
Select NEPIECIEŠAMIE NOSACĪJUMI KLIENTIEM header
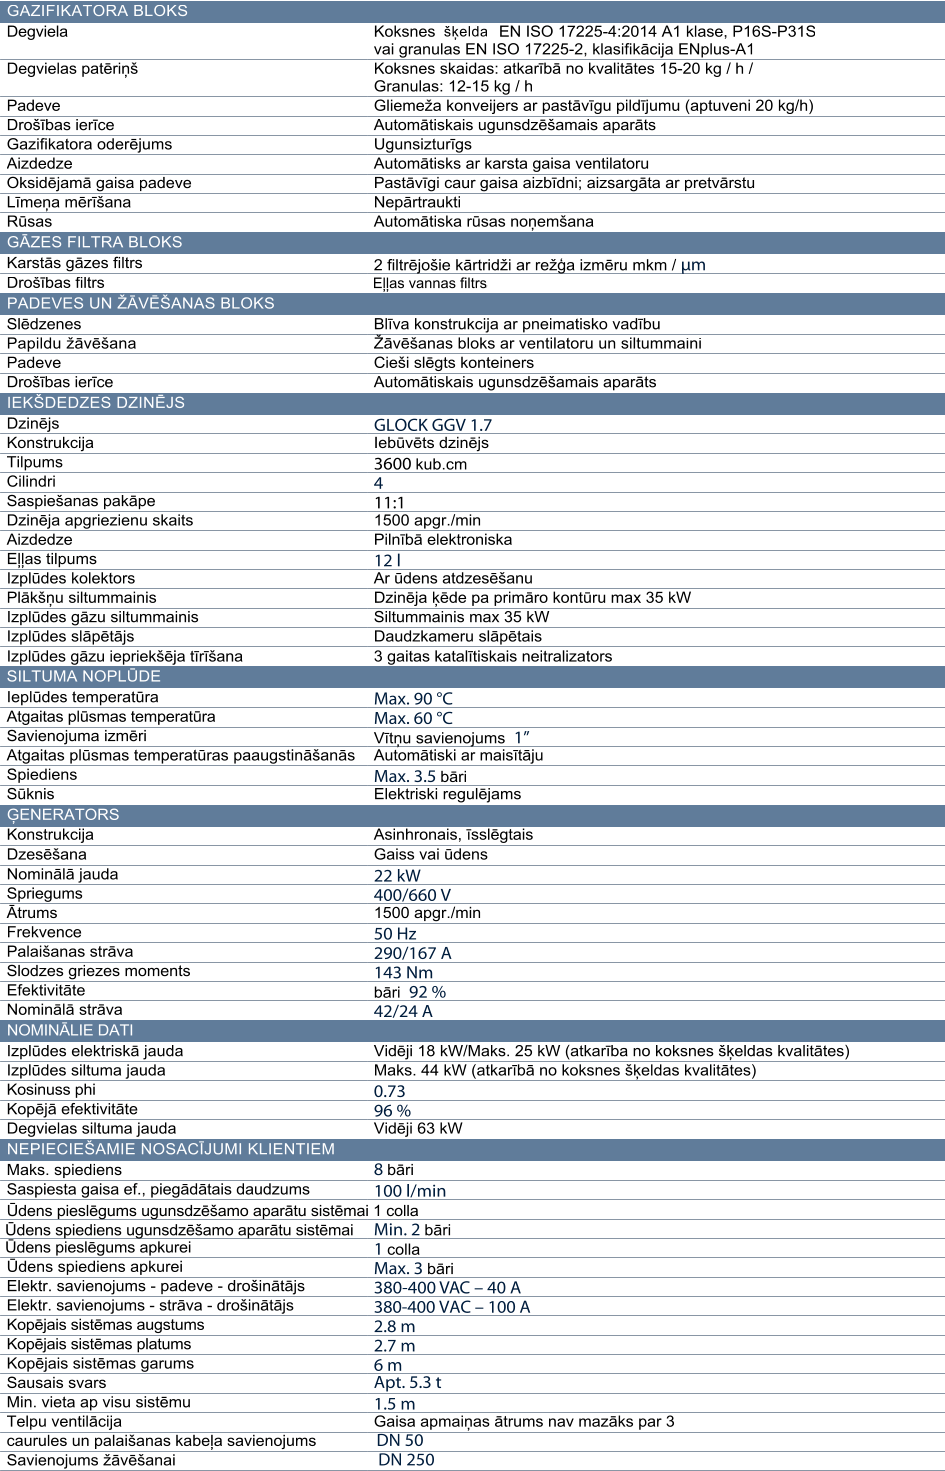(472, 1149)
